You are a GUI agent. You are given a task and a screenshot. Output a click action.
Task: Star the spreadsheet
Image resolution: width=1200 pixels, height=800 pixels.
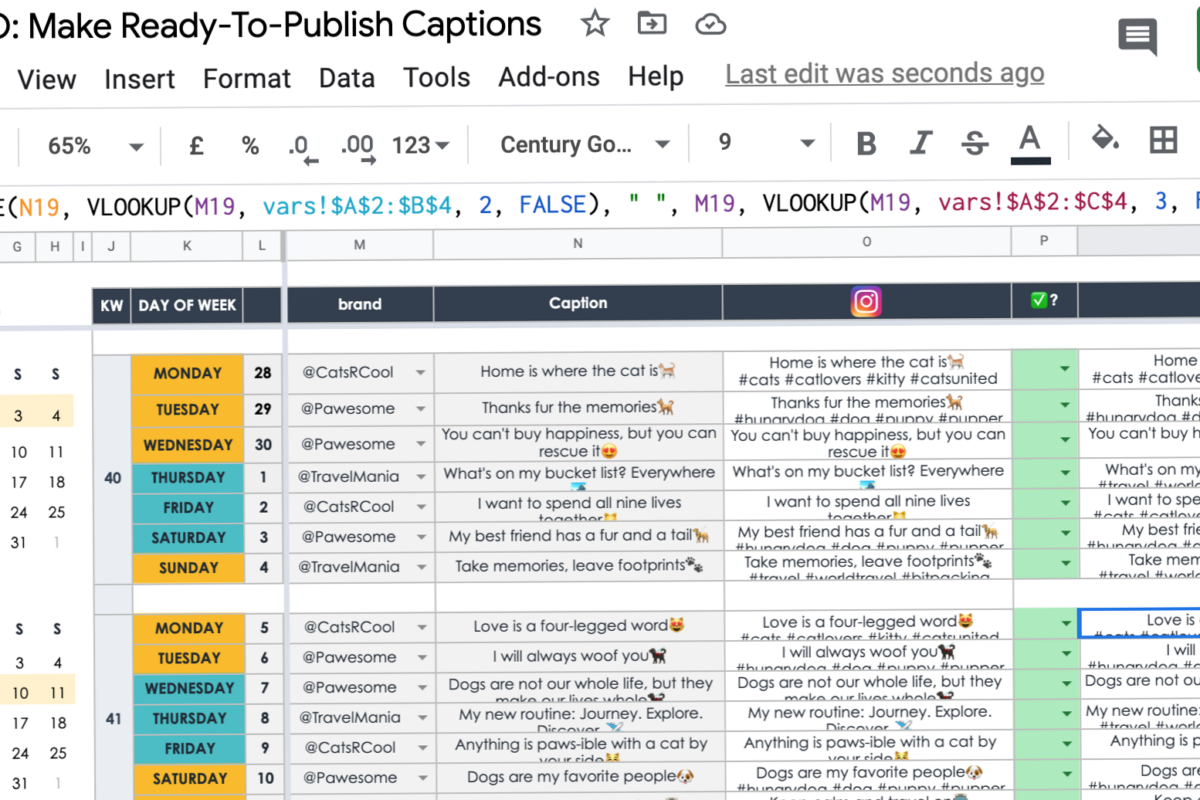(x=594, y=25)
